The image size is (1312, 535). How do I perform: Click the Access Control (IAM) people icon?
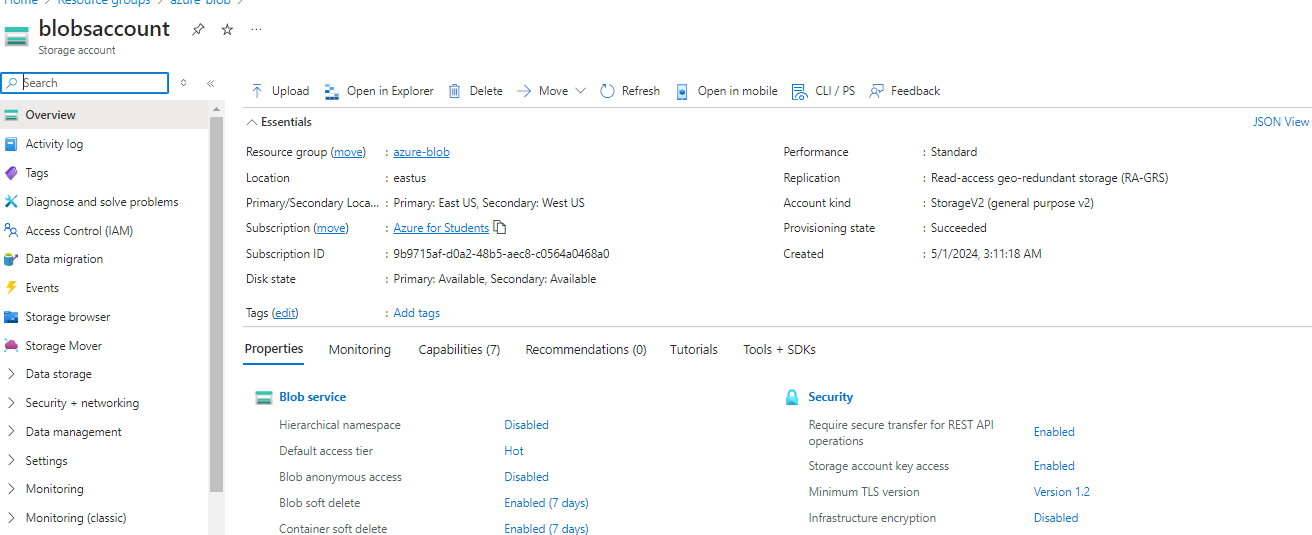pos(11,230)
